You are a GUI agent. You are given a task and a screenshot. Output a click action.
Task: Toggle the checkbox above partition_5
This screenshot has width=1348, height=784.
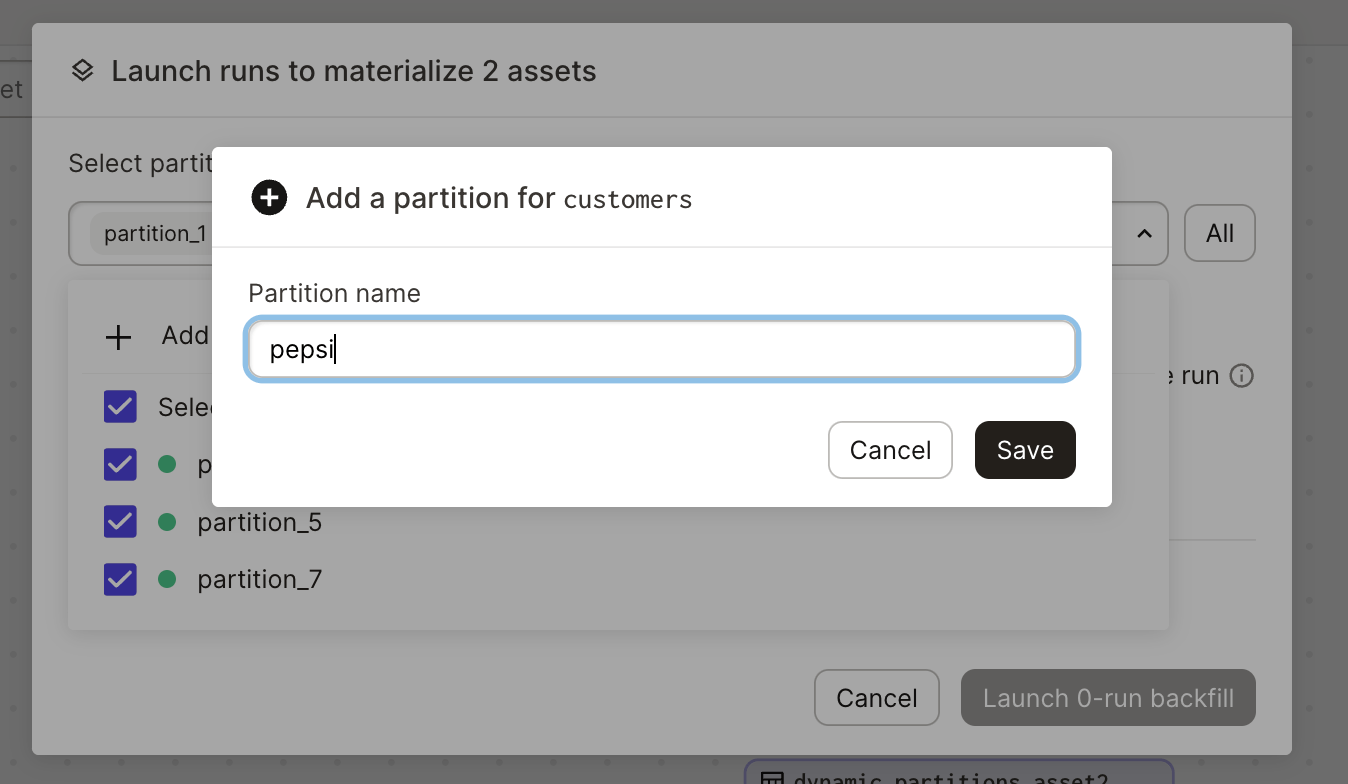[x=120, y=464]
